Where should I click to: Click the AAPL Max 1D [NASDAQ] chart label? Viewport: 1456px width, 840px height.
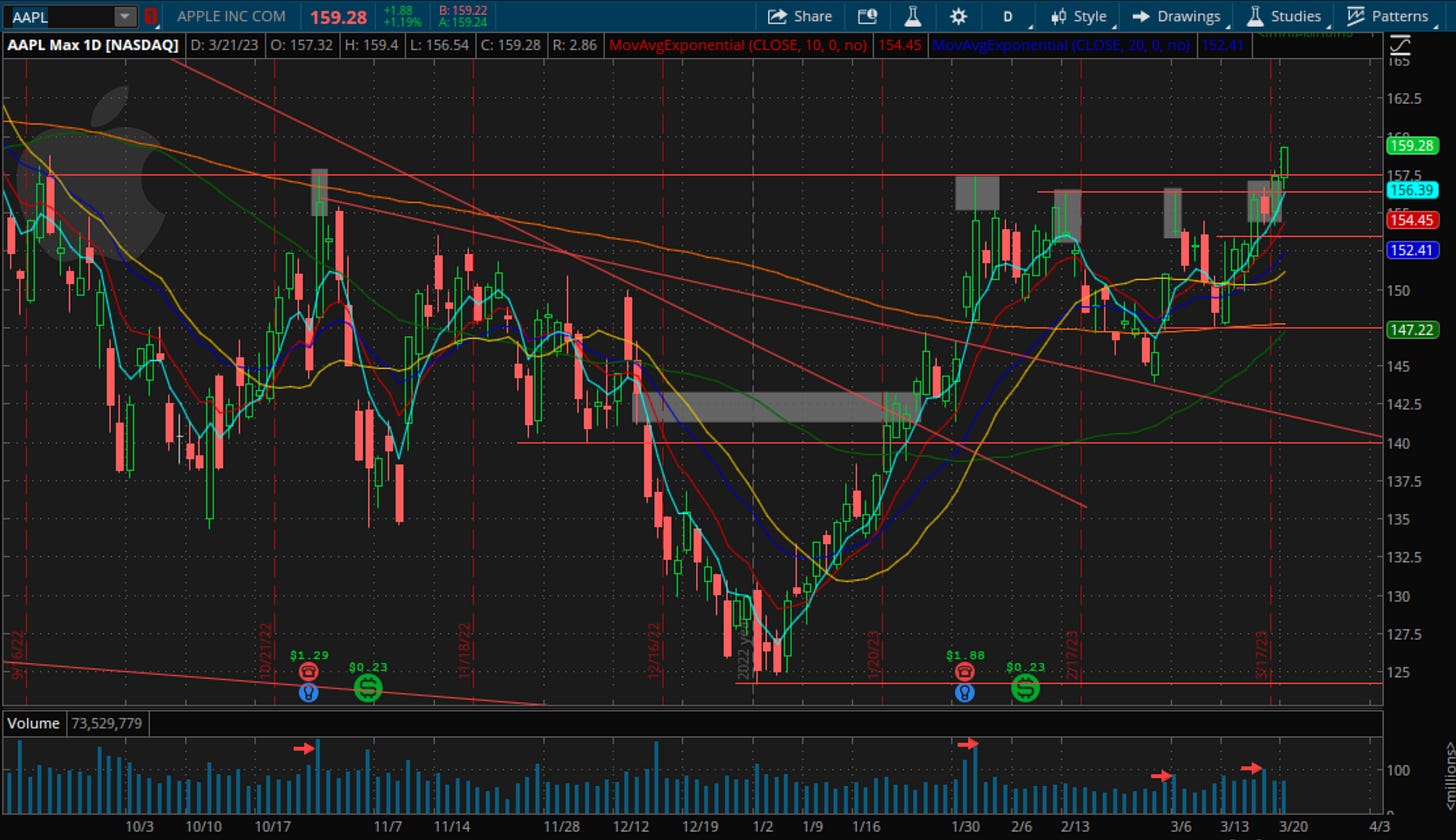click(x=95, y=45)
